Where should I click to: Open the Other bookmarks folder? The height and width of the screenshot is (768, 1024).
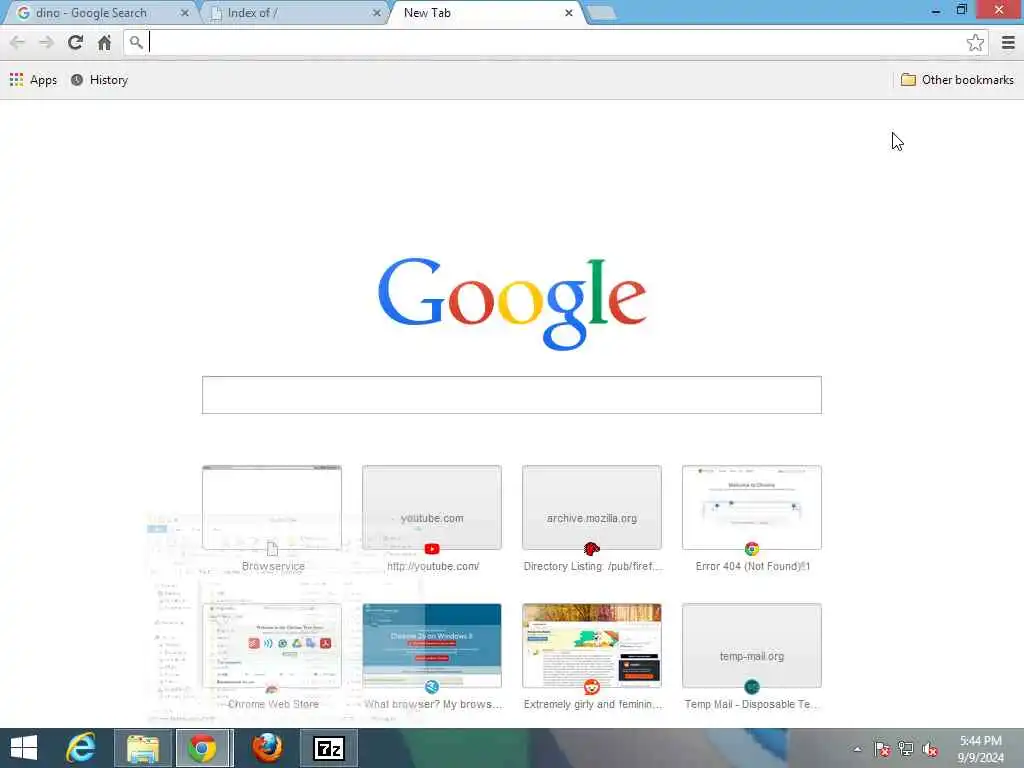(957, 80)
